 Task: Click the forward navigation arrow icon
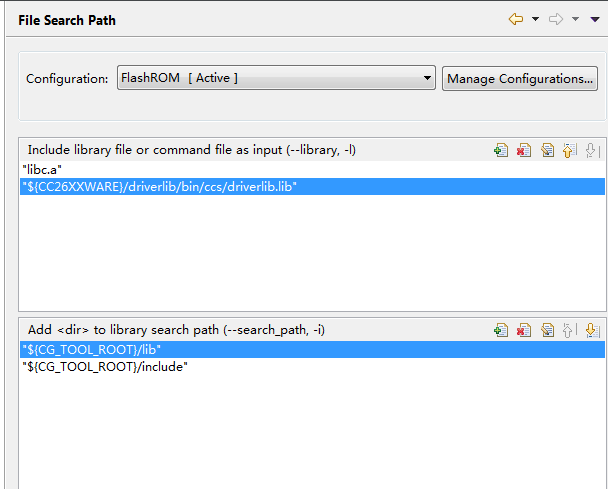pos(556,19)
